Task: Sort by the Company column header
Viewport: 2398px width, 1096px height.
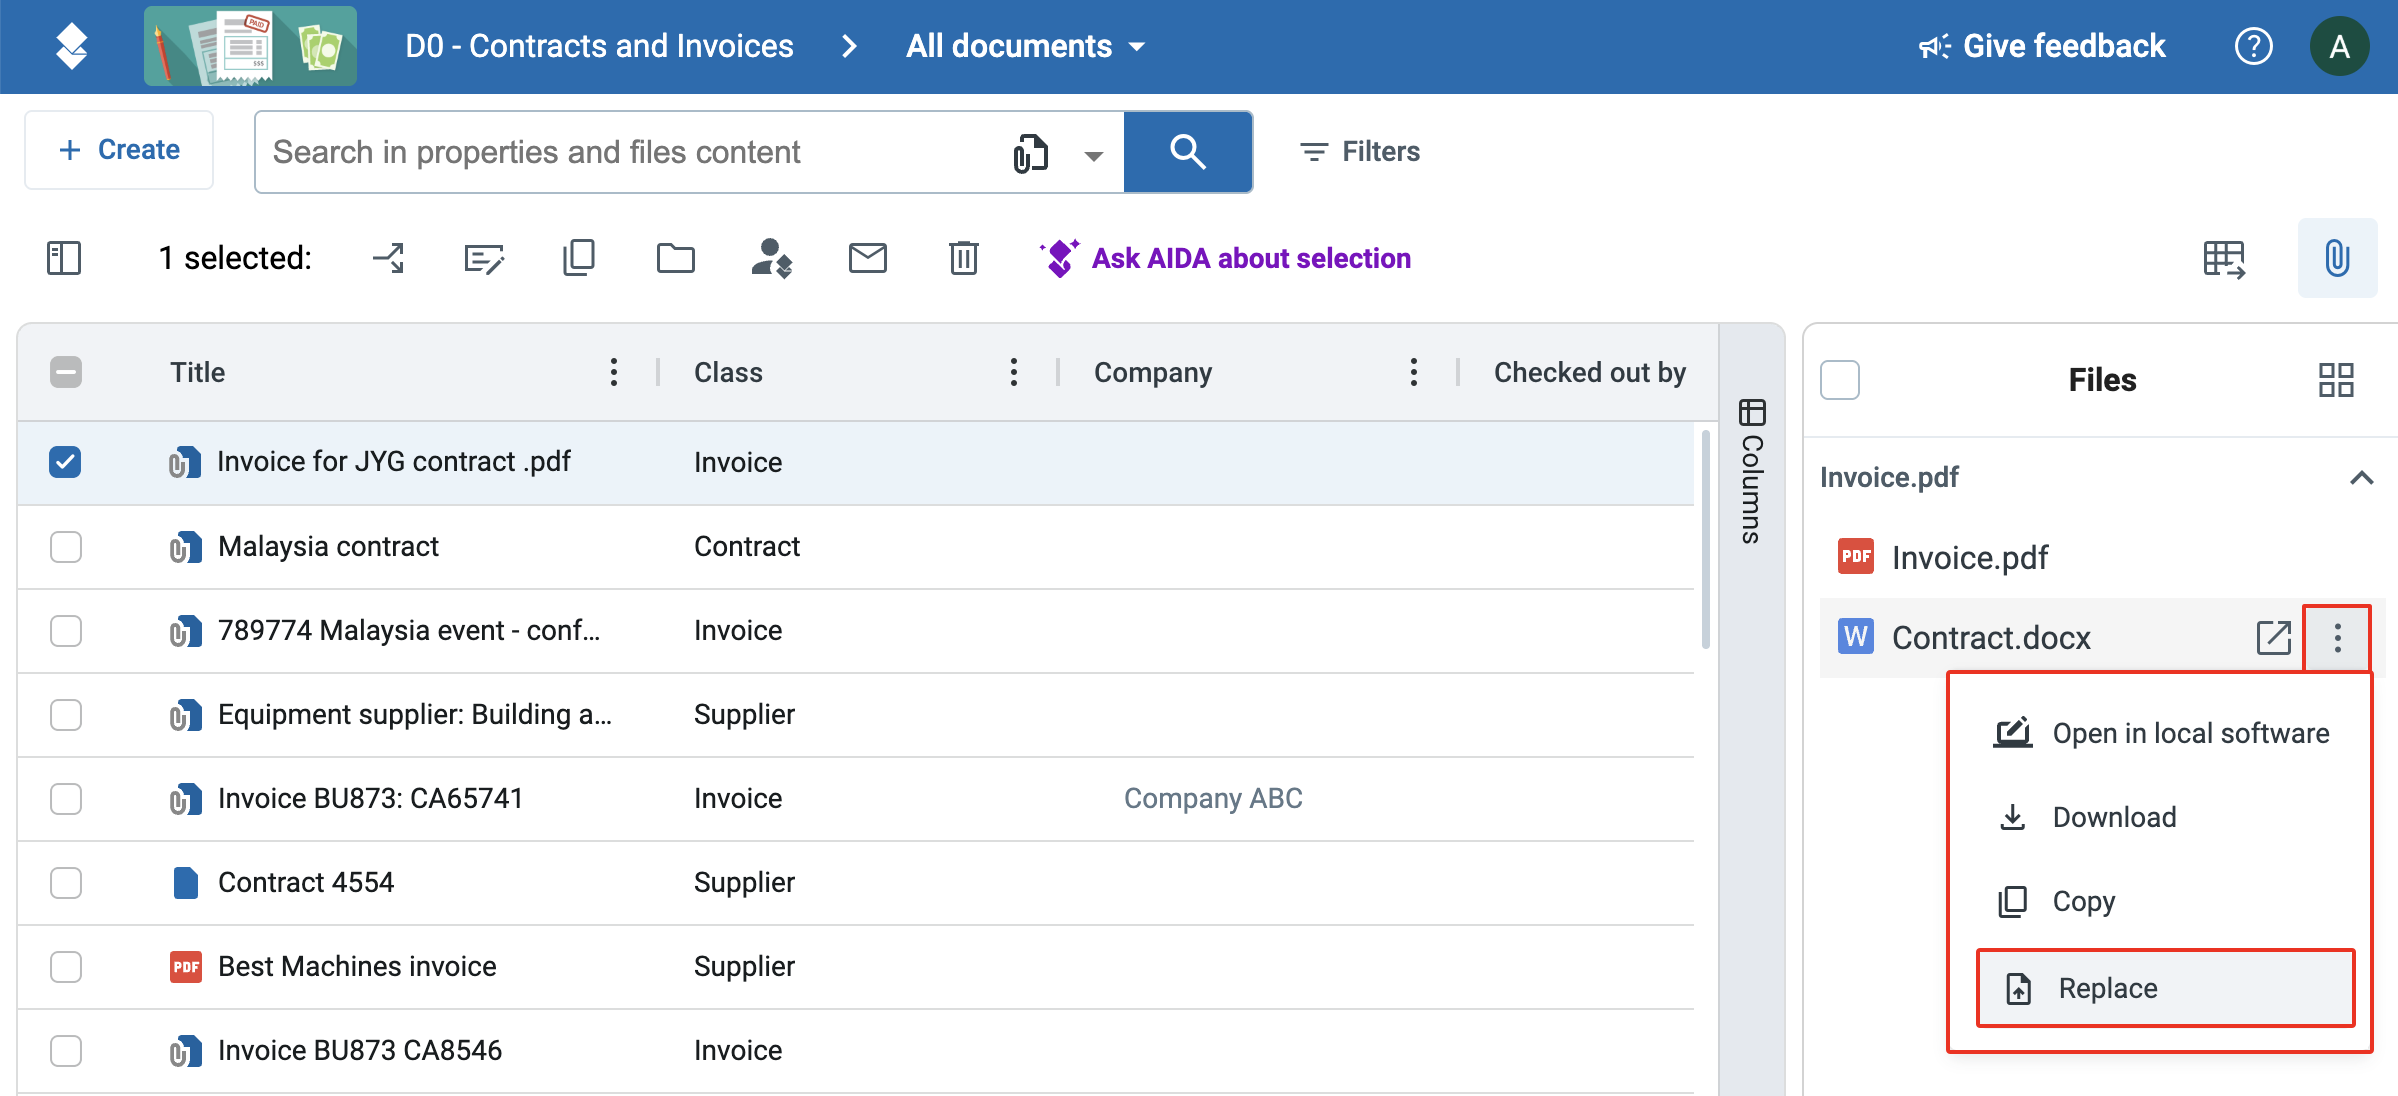Action: click(x=1152, y=372)
